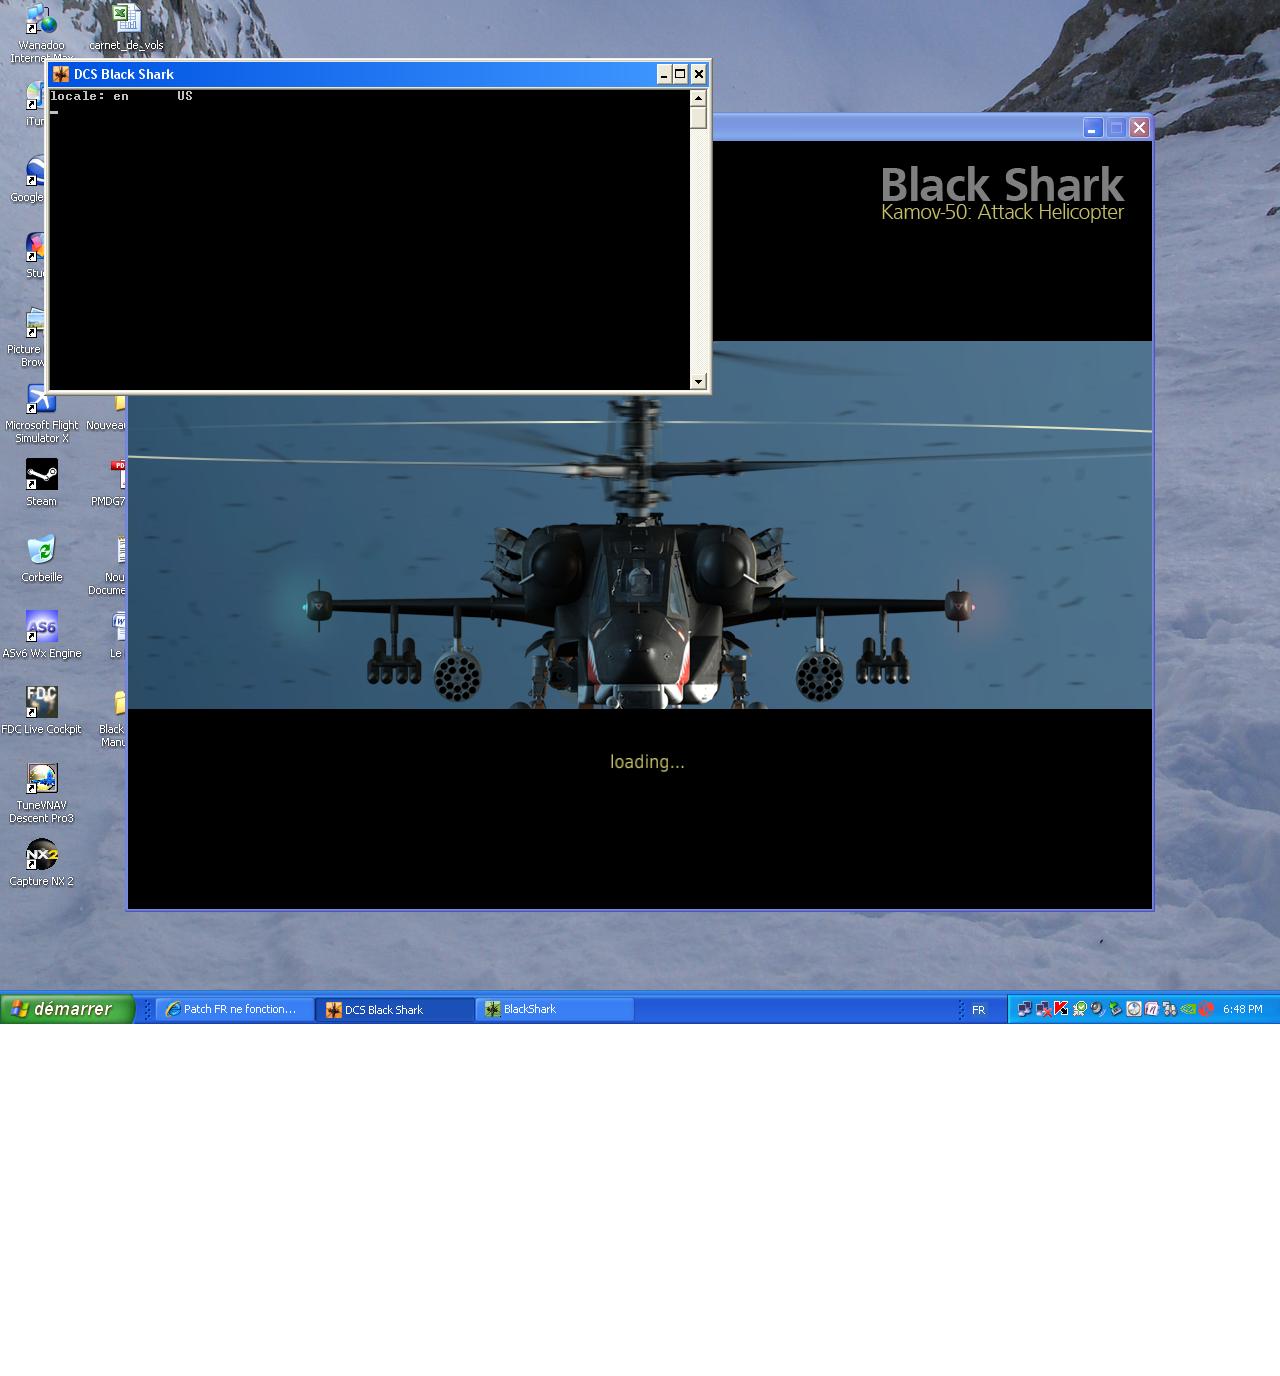This screenshot has width=1280, height=1376.
Task: Click the 6:48 PM taskbar clock
Action: pyautogui.click(x=1242, y=1010)
